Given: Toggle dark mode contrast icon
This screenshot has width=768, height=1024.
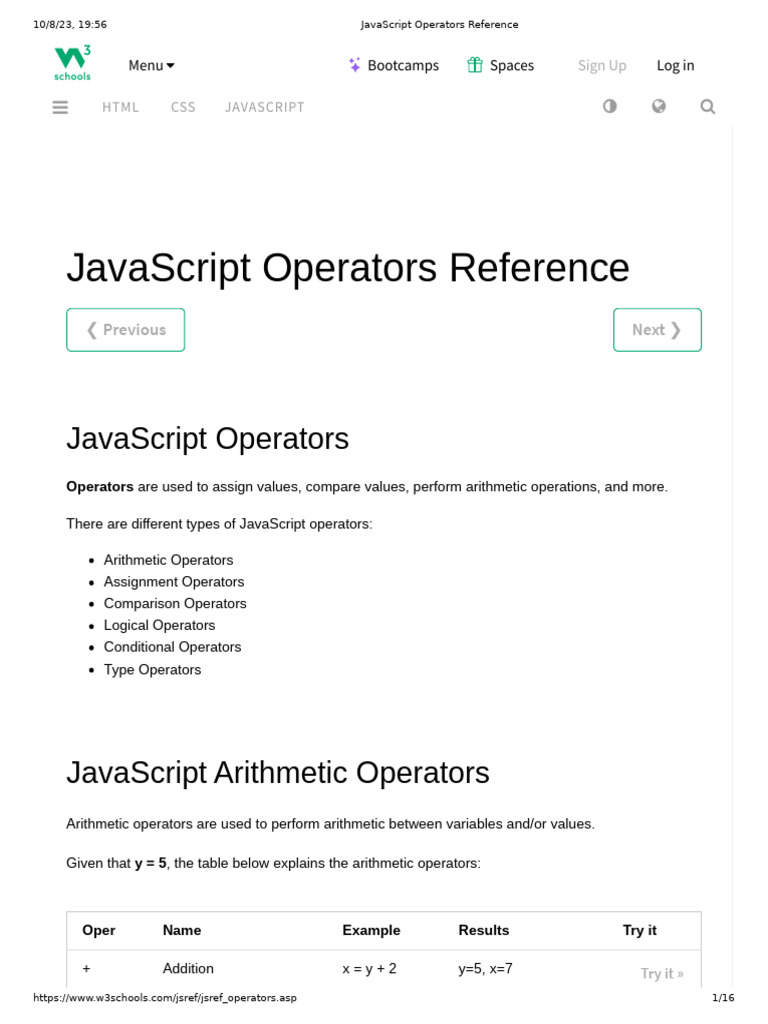Looking at the screenshot, I should (x=610, y=106).
